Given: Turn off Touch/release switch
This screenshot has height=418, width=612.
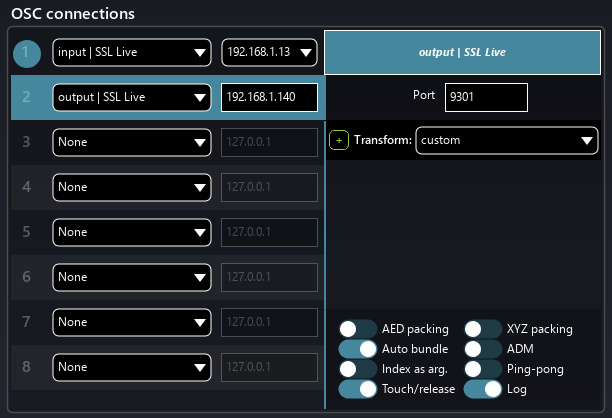Looking at the screenshot, I should [357, 389].
